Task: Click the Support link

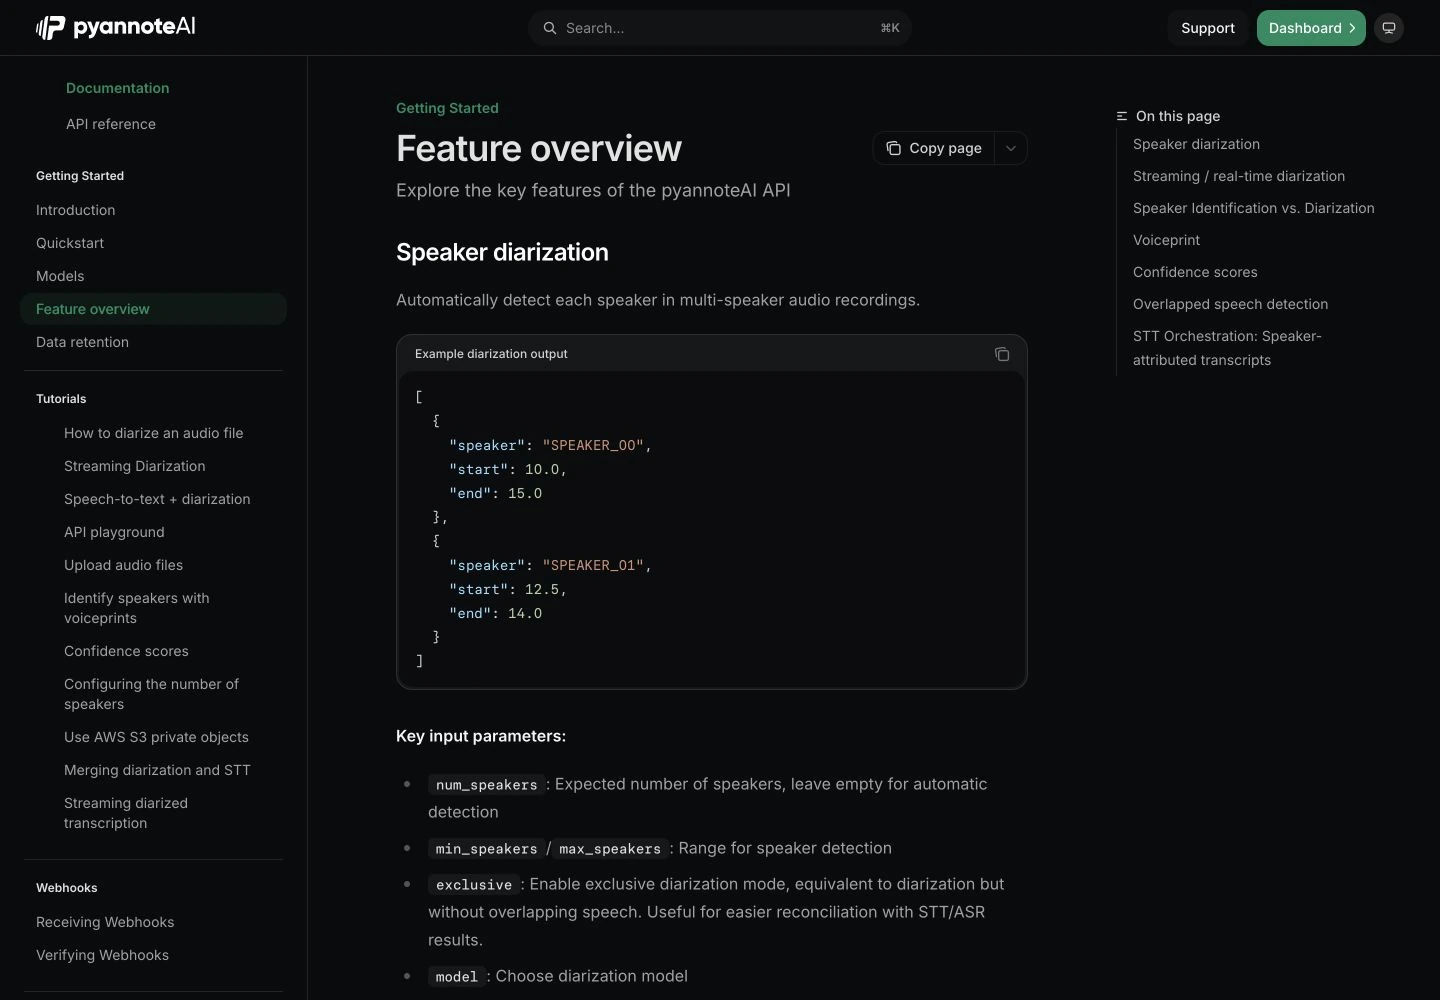Action: click(x=1208, y=28)
